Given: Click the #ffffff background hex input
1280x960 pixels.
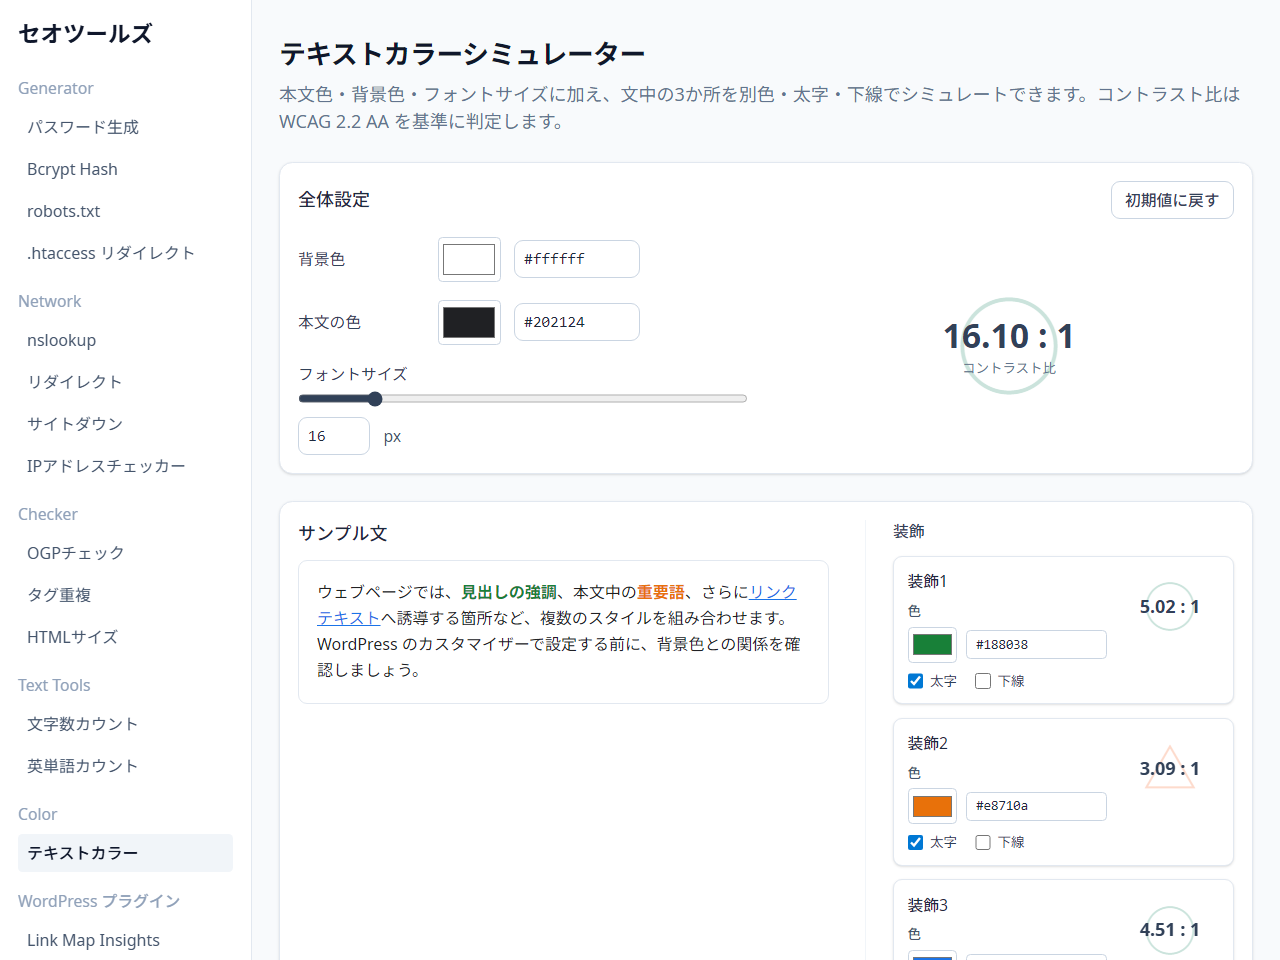Looking at the screenshot, I should [x=576, y=258].
